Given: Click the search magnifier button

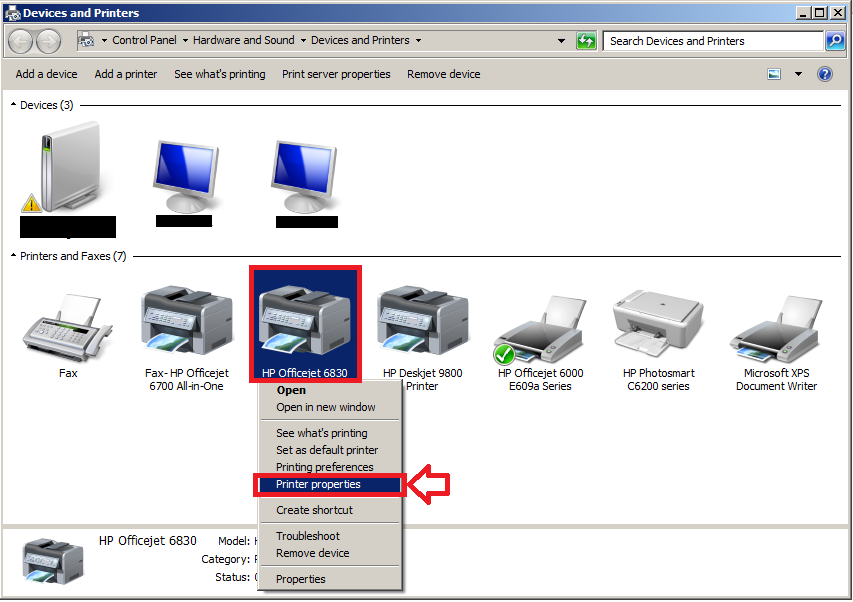Looking at the screenshot, I should tap(835, 41).
